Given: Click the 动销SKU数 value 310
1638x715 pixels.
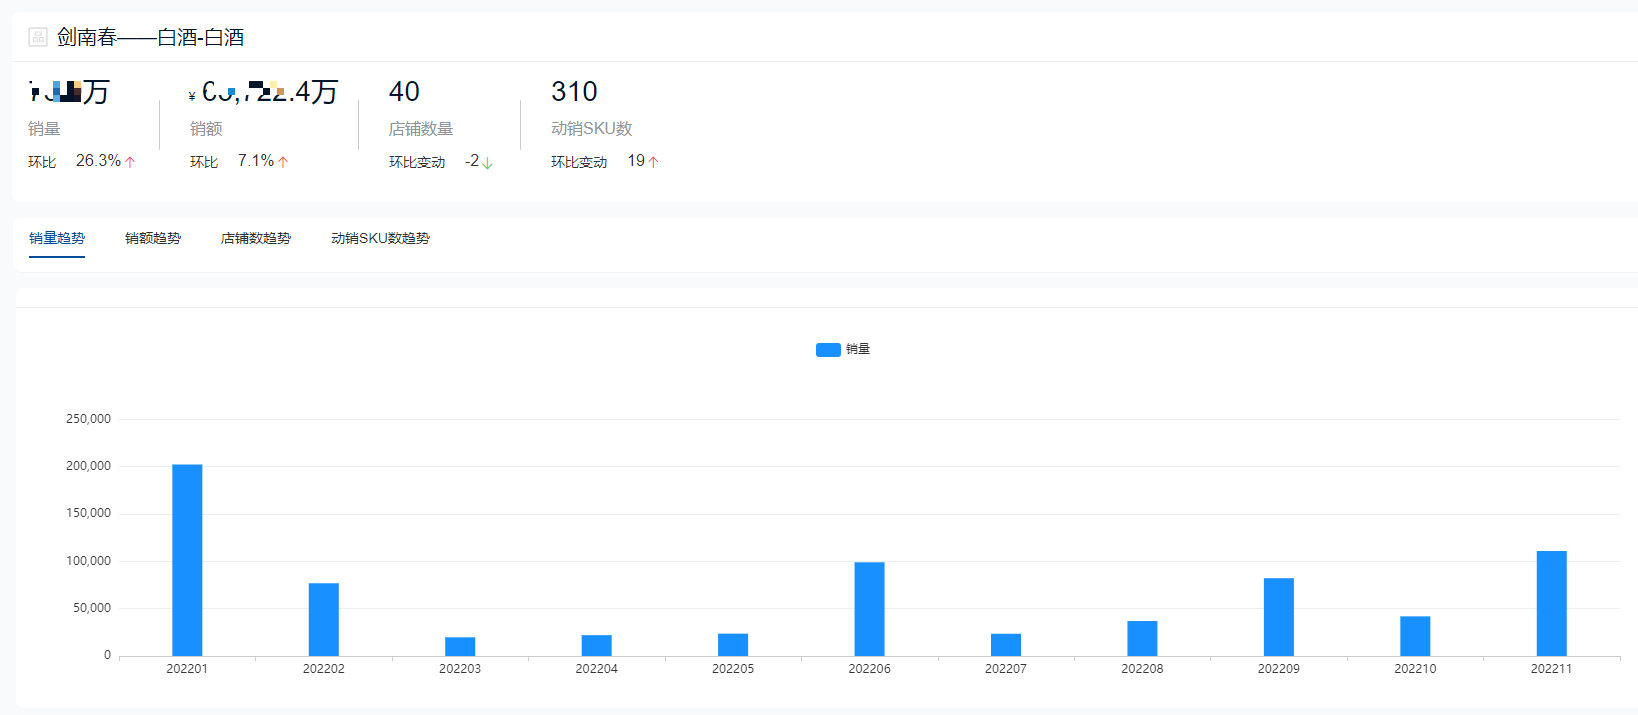Looking at the screenshot, I should click(x=574, y=92).
